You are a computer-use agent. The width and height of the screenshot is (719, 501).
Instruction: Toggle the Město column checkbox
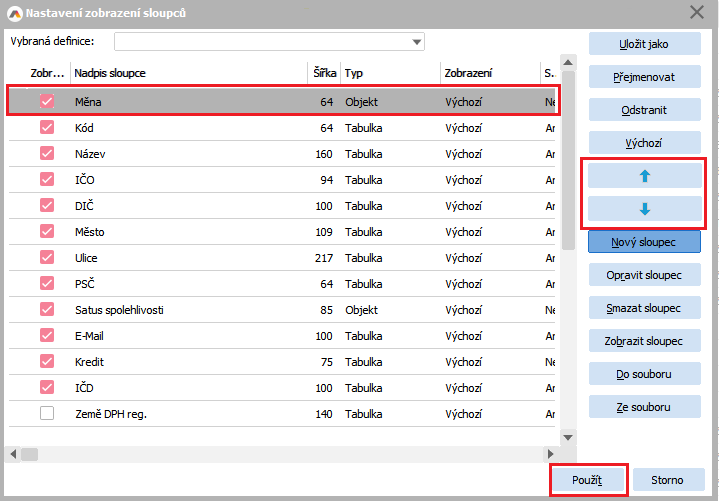[x=47, y=231]
